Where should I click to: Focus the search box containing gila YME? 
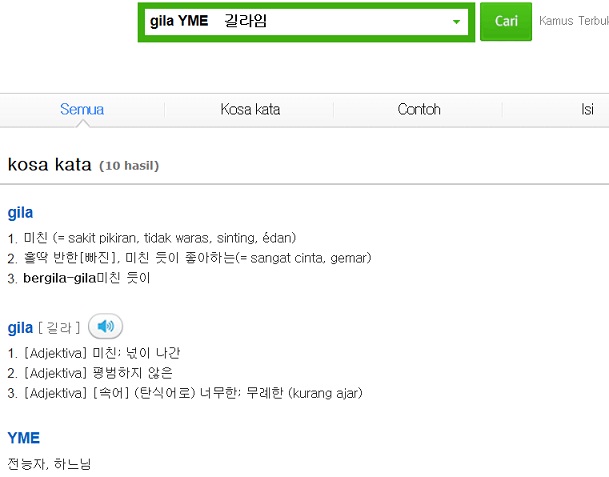click(298, 22)
